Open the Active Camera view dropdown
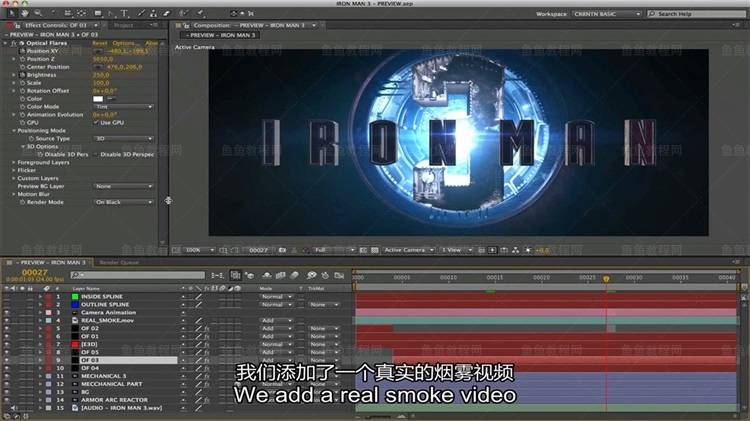750x421 pixels. click(408, 250)
